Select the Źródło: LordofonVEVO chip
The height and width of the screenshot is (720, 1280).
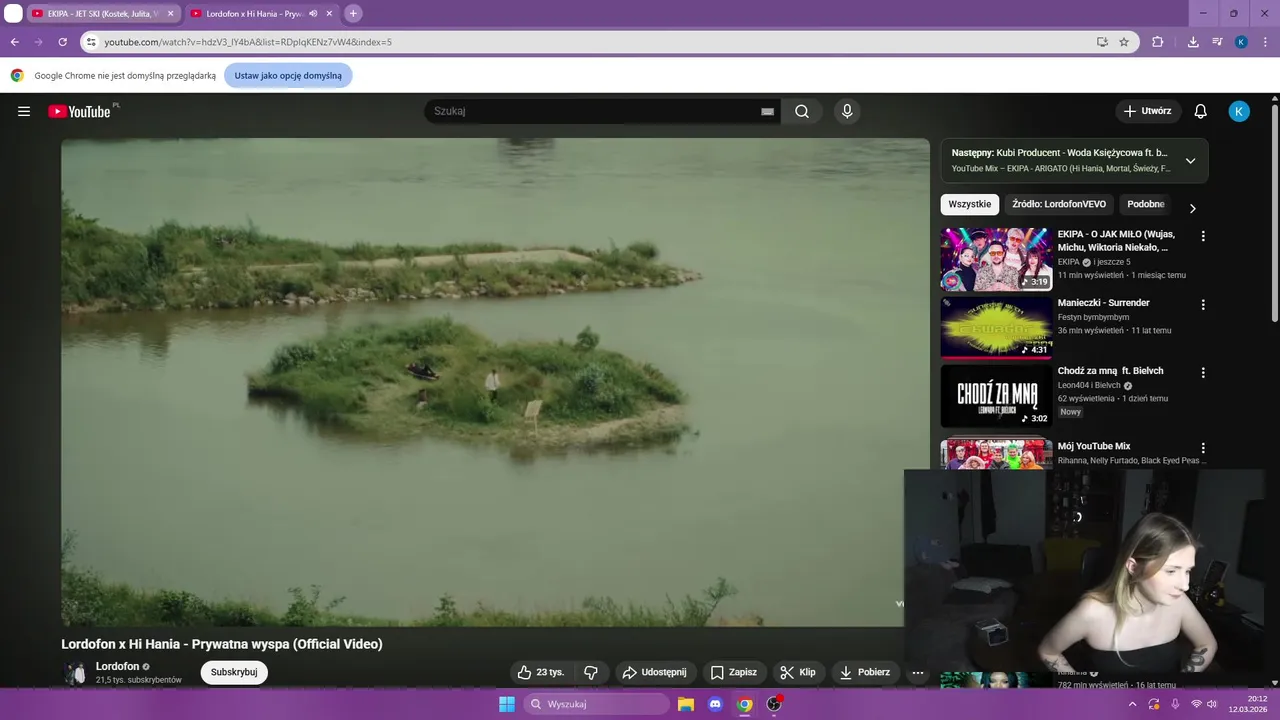1059,204
